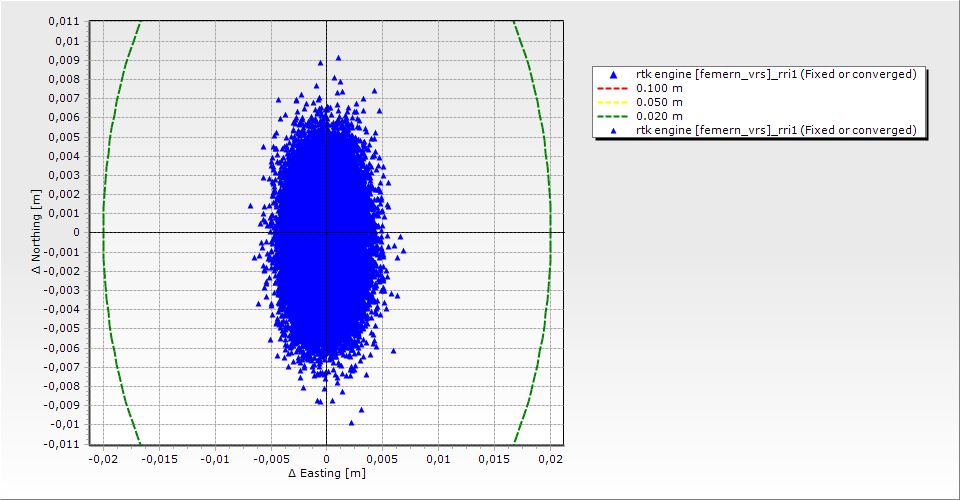Click the -0,02 tick label on the Easting axis

click(x=102, y=458)
